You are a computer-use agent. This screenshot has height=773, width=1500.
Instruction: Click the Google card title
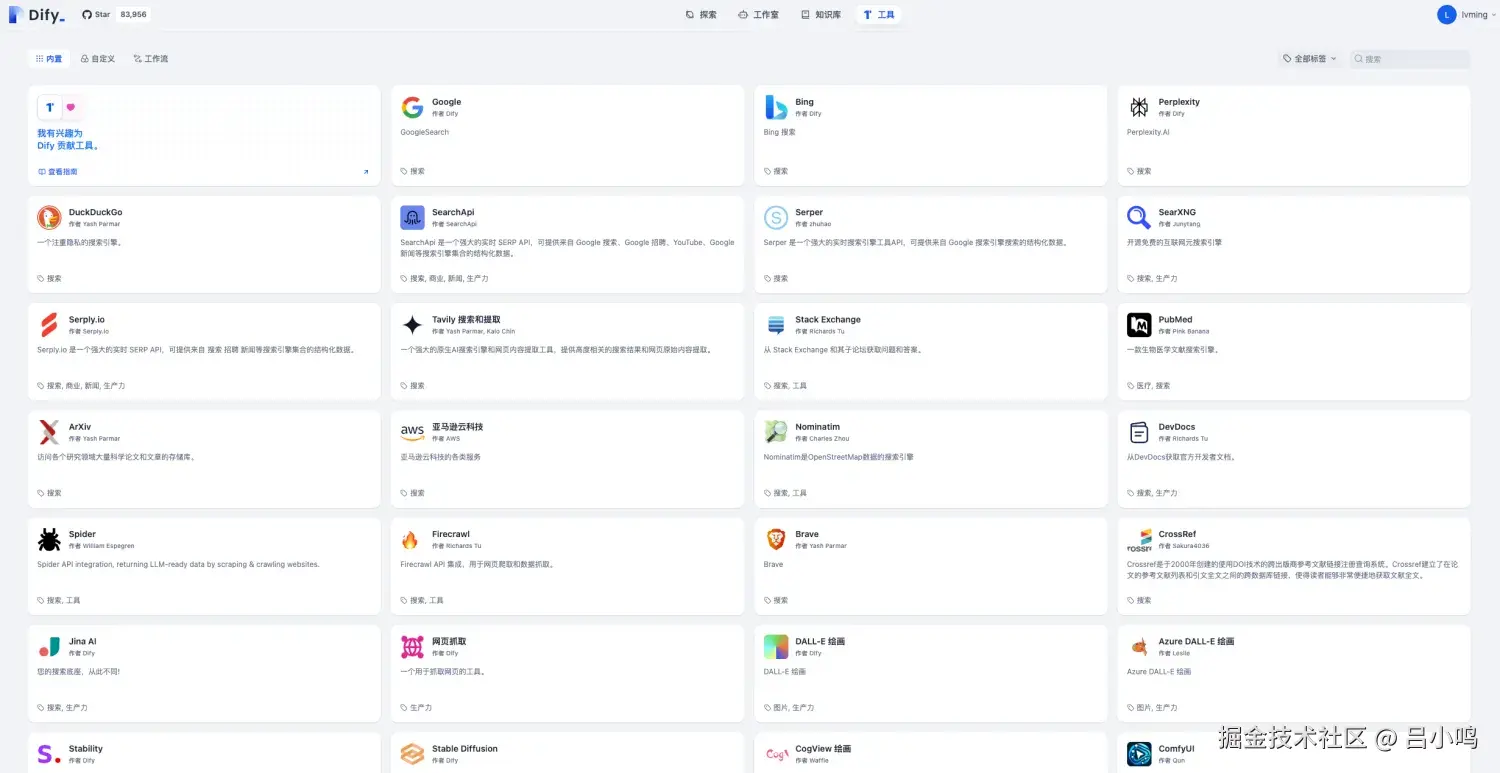tap(447, 102)
